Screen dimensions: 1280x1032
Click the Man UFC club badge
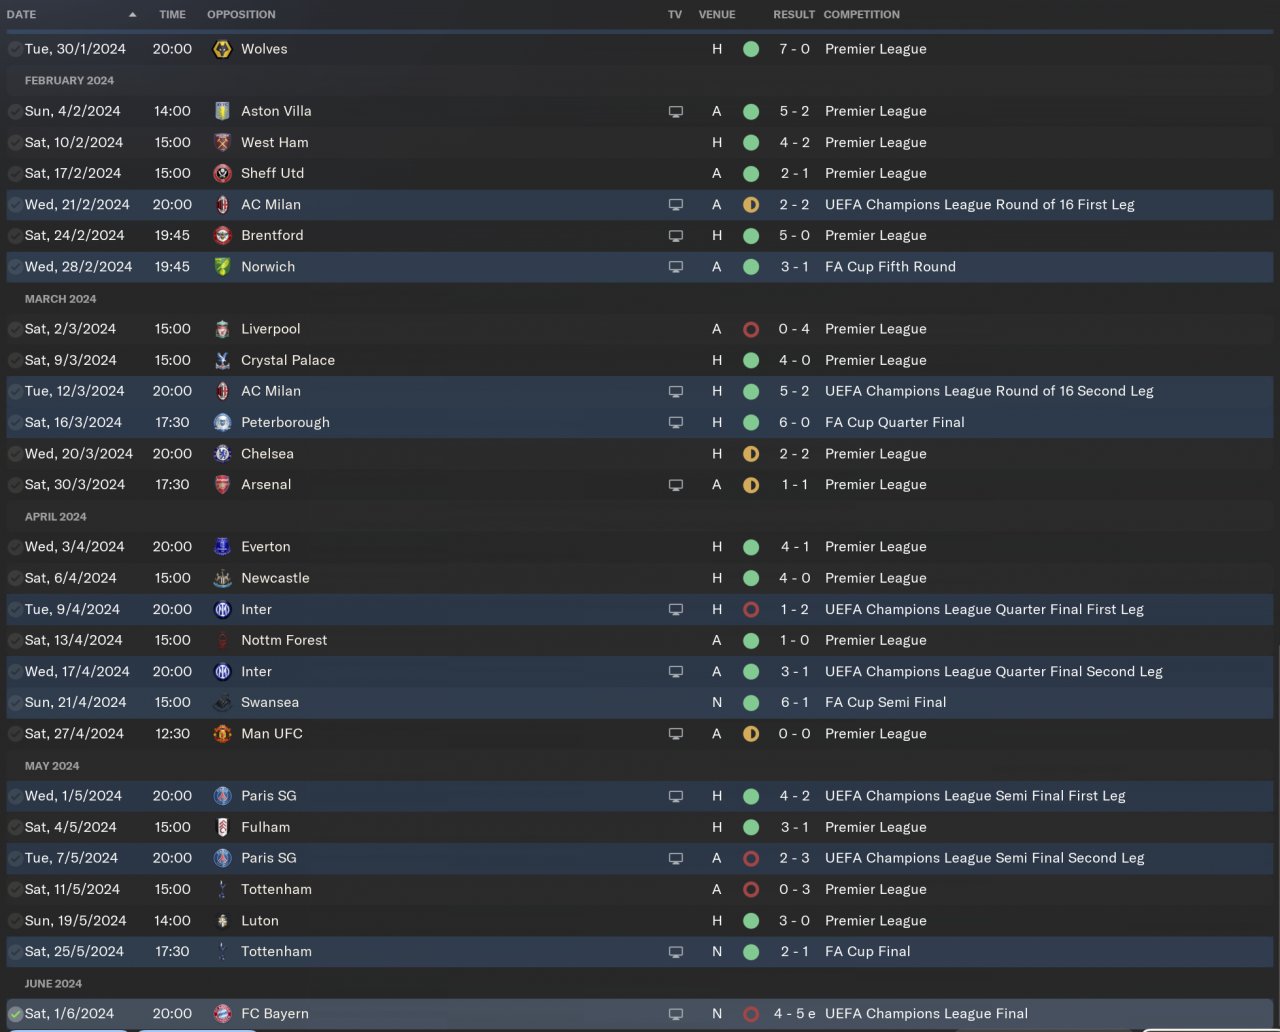(x=223, y=734)
